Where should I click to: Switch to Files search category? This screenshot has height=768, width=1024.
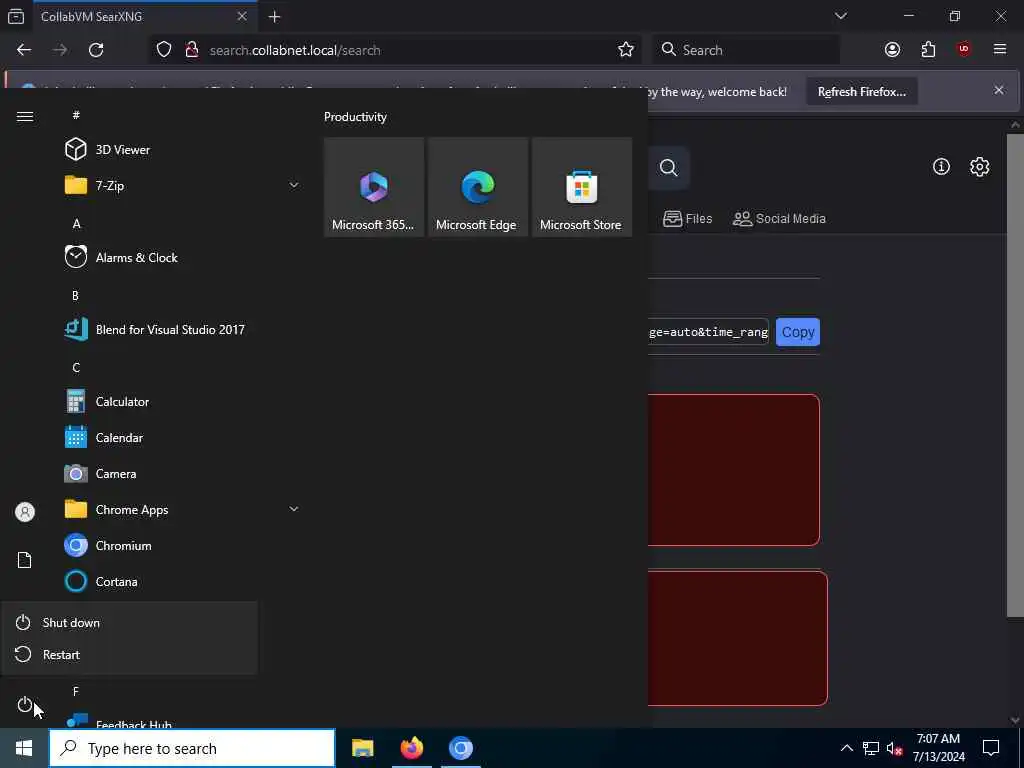tap(687, 219)
